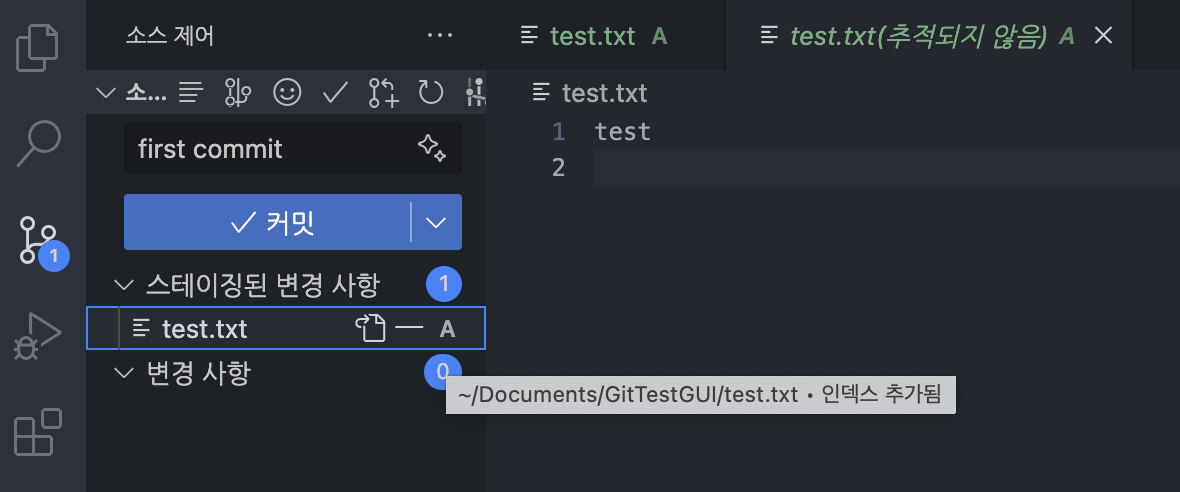The image size is (1180, 492).
Task: Collapse the 스테이징된 변경 사항 section
Action: coord(125,285)
